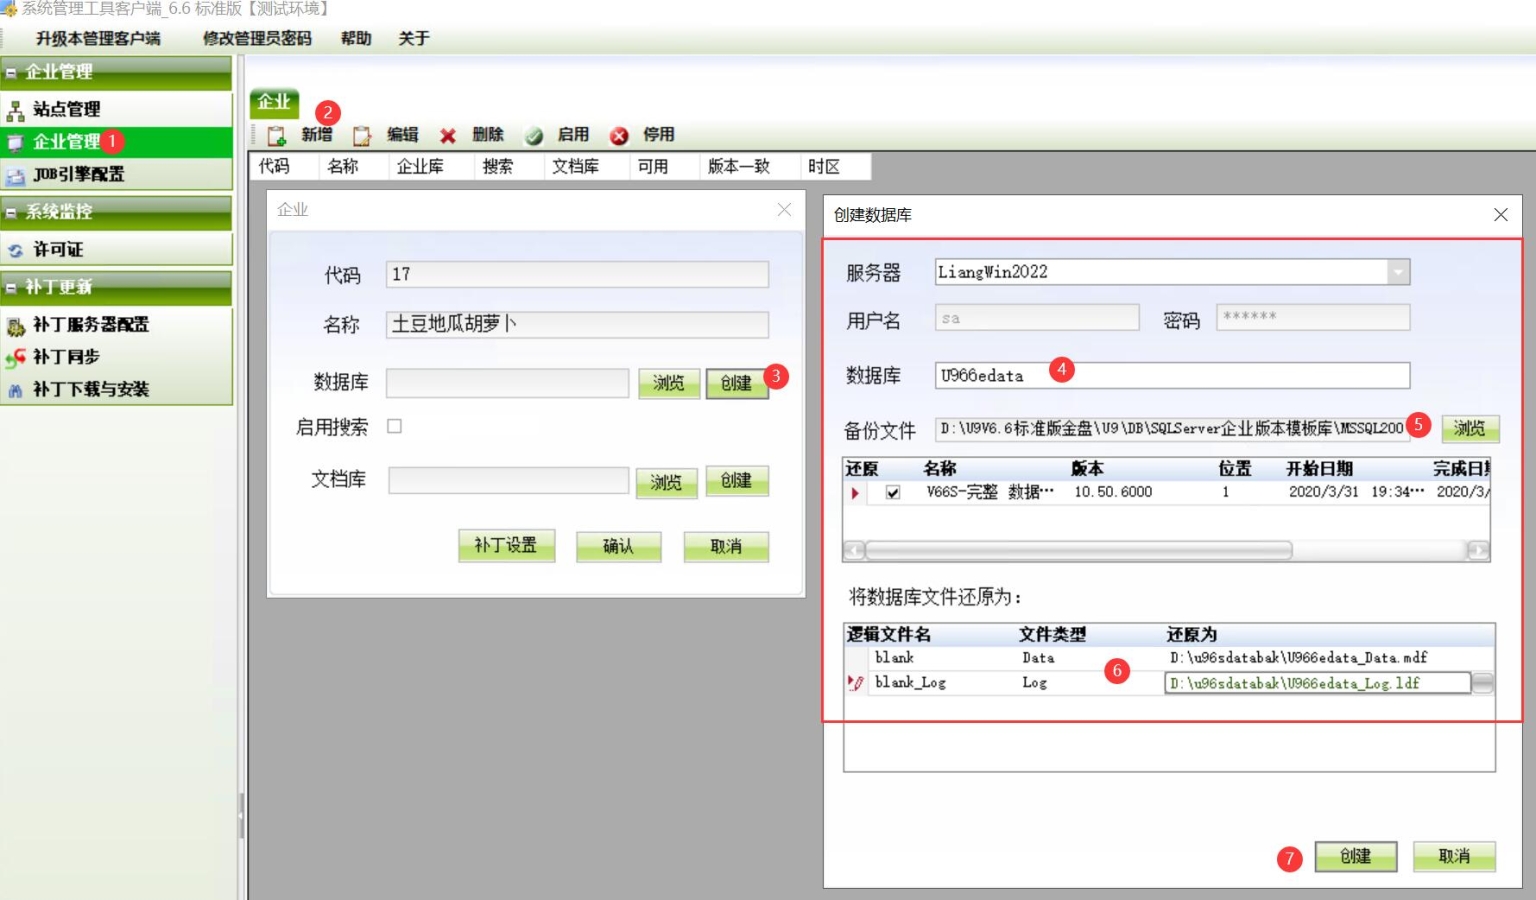Viewport: 1536px width, 900px height.
Task: Switch to the 企业 tab
Action: [275, 101]
